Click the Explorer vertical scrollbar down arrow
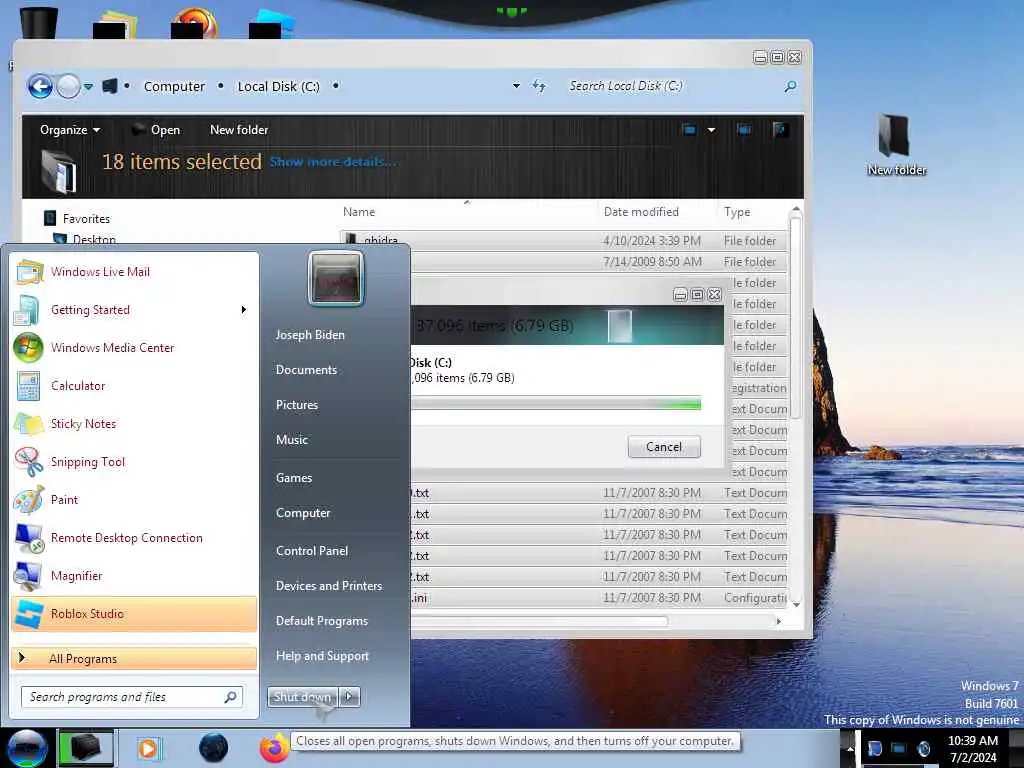Image resolution: width=1024 pixels, height=768 pixels. (x=796, y=605)
